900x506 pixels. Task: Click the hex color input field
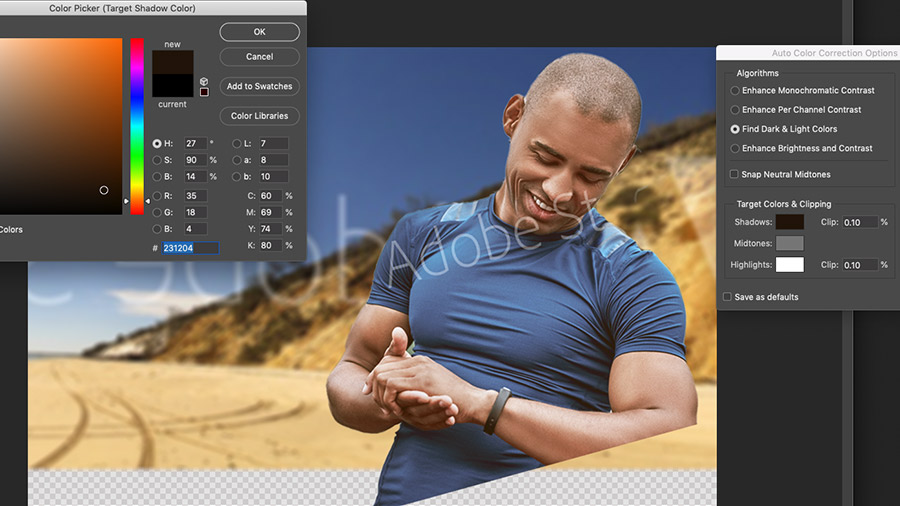click(x=190, y=248)
